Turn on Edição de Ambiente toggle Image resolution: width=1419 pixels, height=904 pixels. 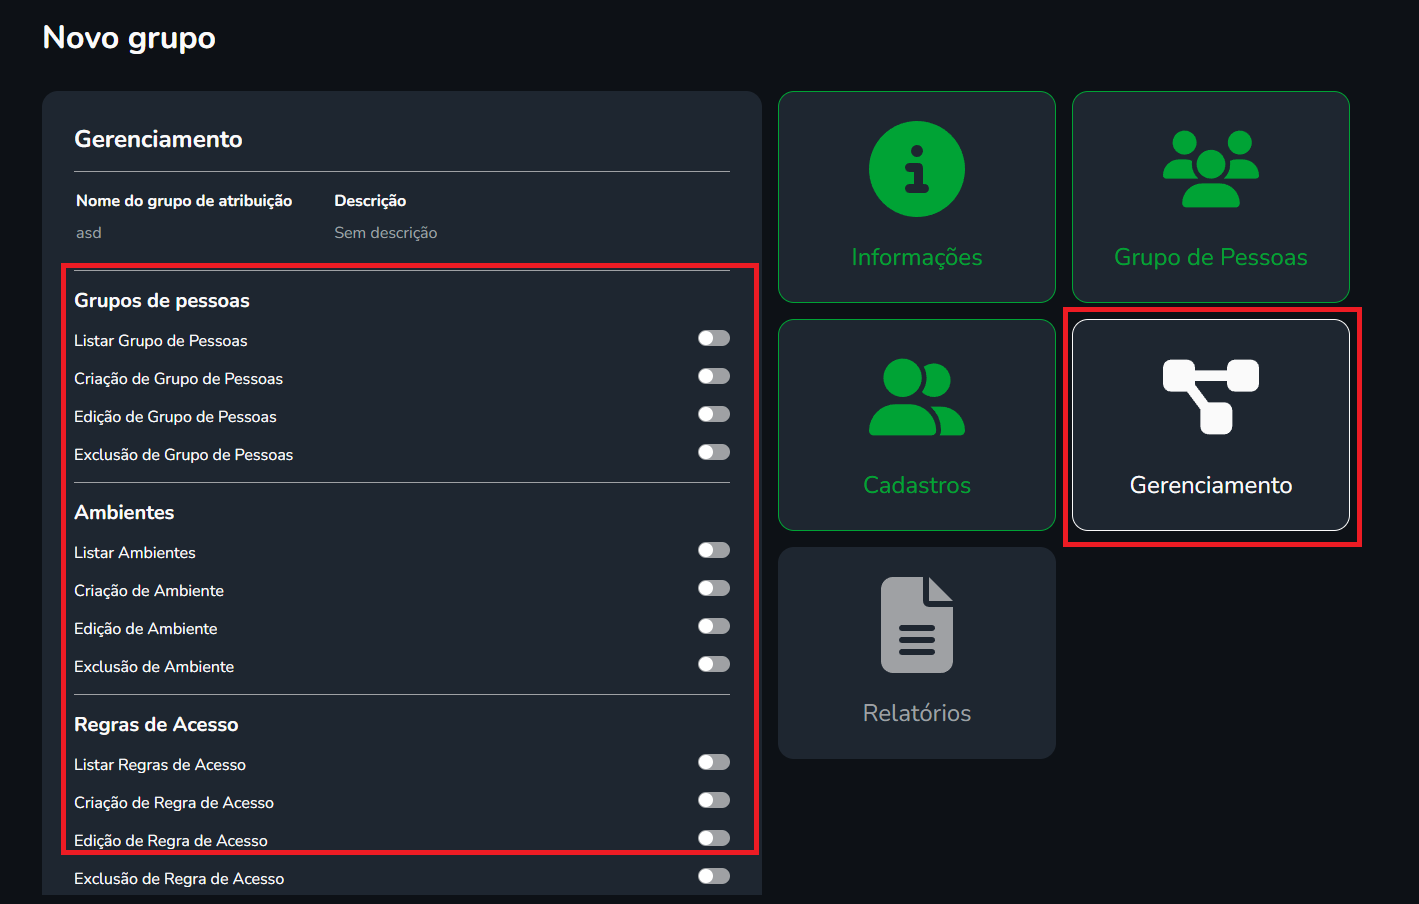point(714,626)
